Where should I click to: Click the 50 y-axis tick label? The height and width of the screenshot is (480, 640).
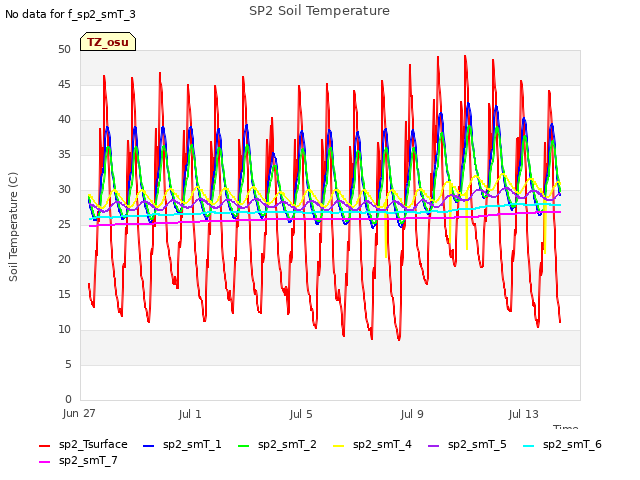coord(64,49)
